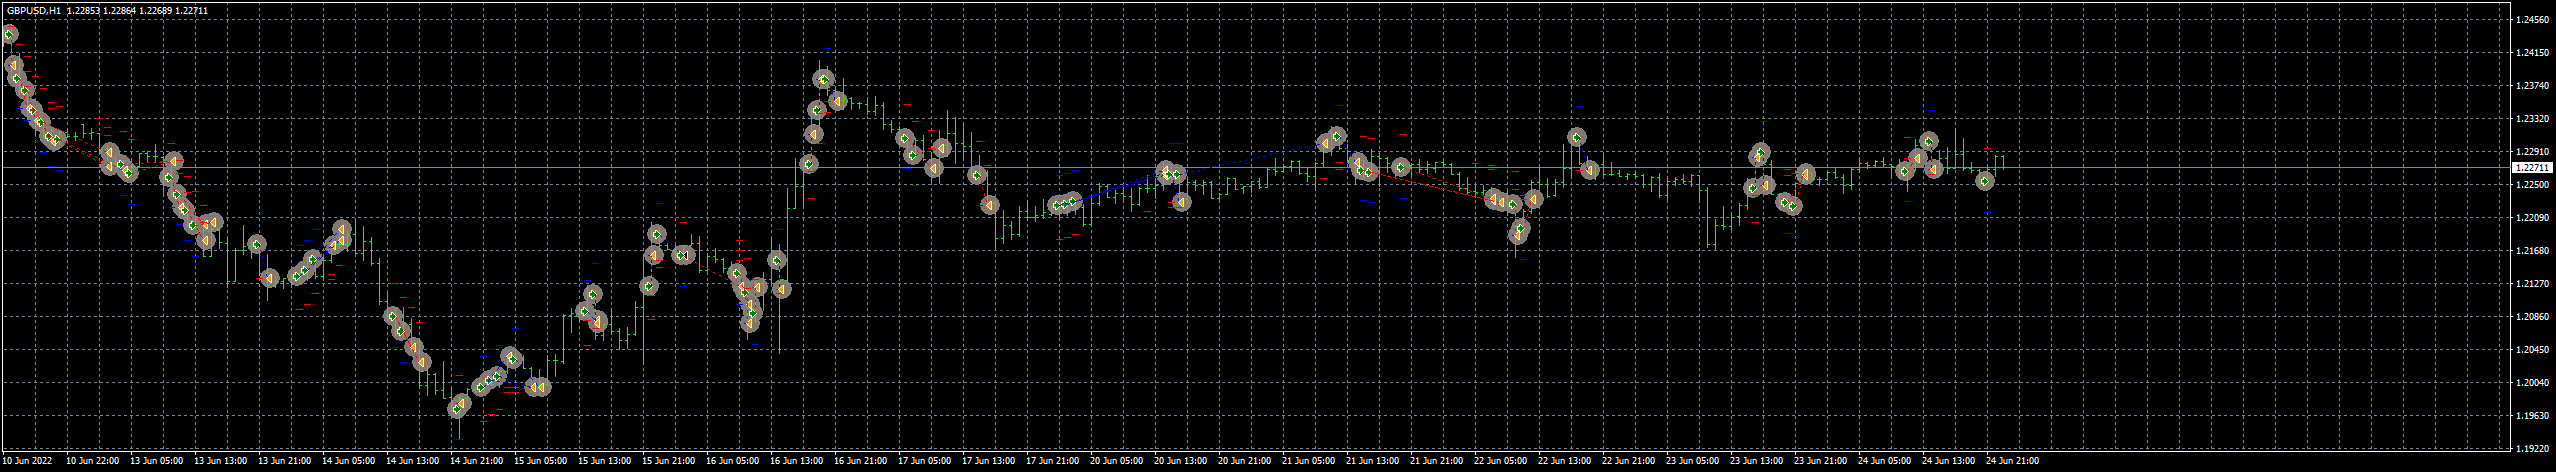This screenshot has width=2556, height=472.
Task: Click the 14 Jun 05:00 time label
Action: (x=348, y=462)
